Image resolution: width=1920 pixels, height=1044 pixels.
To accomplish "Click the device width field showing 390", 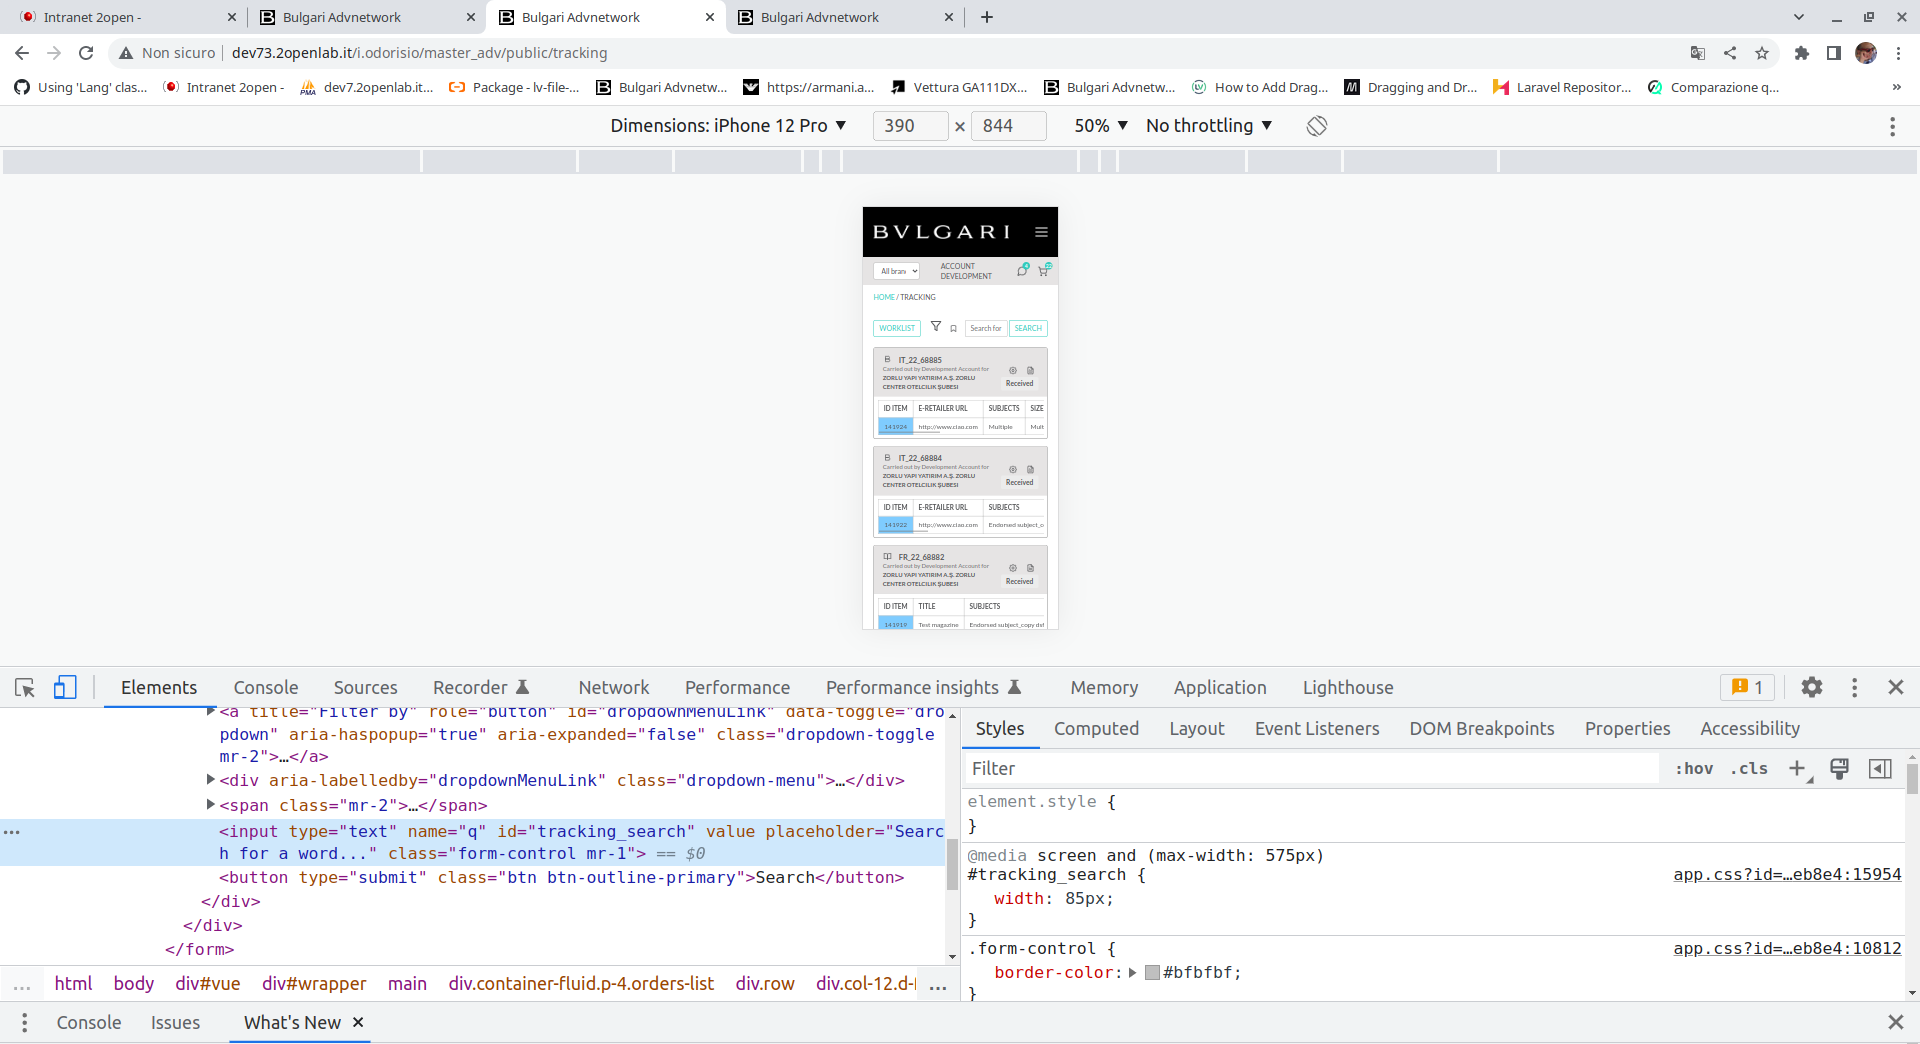I will click(x=910, y=126).
